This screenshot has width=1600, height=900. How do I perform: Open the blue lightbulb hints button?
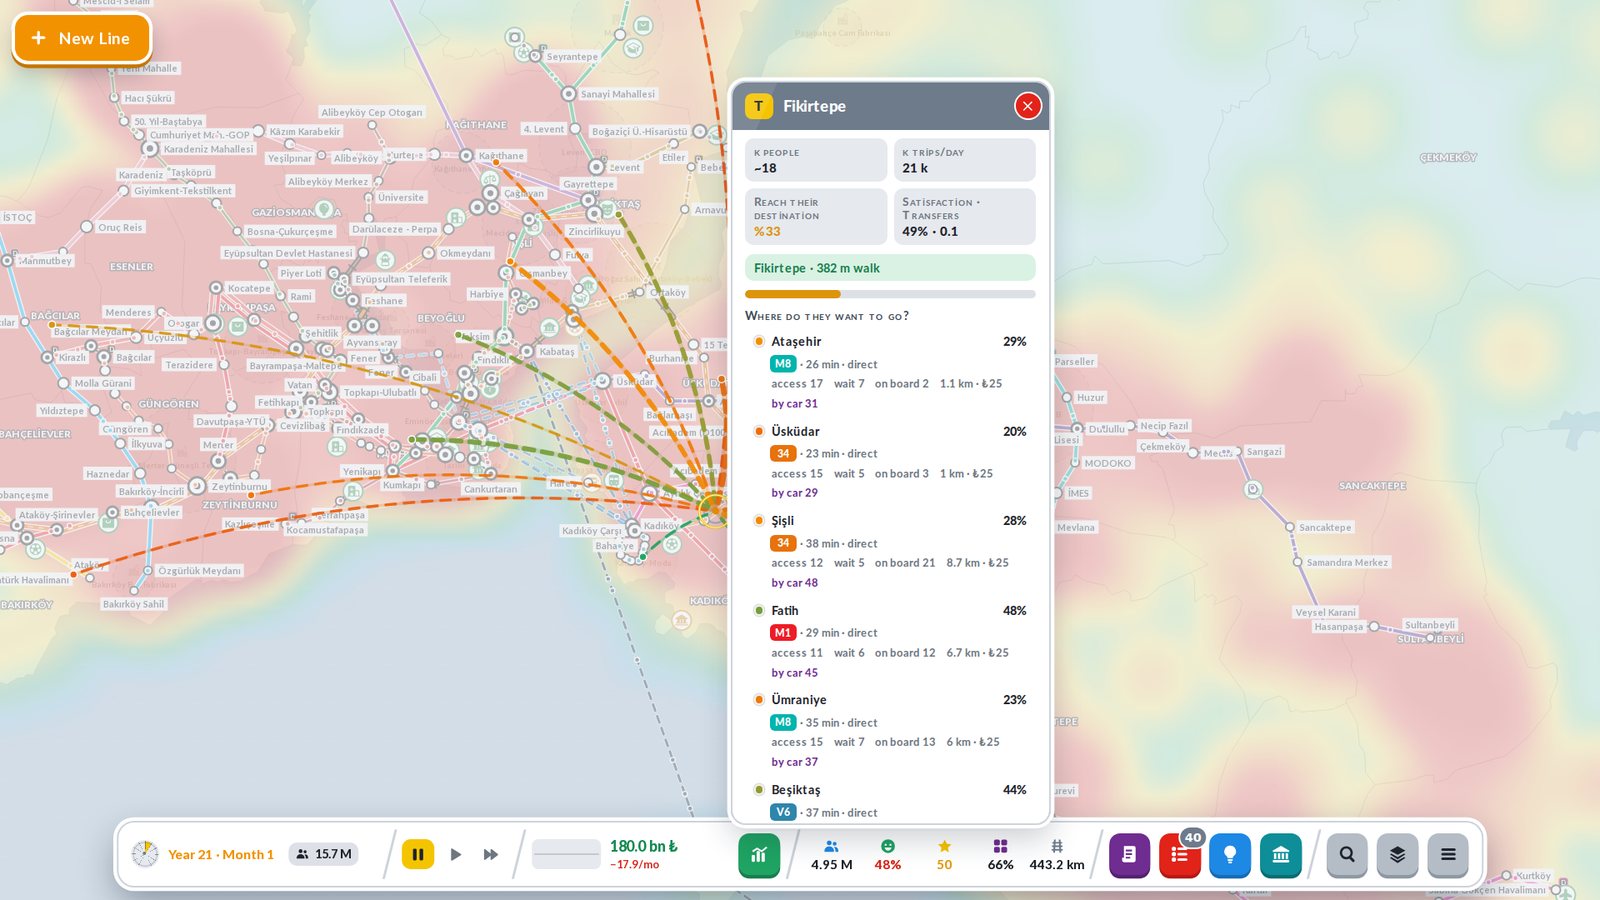tap(1230, 855)
